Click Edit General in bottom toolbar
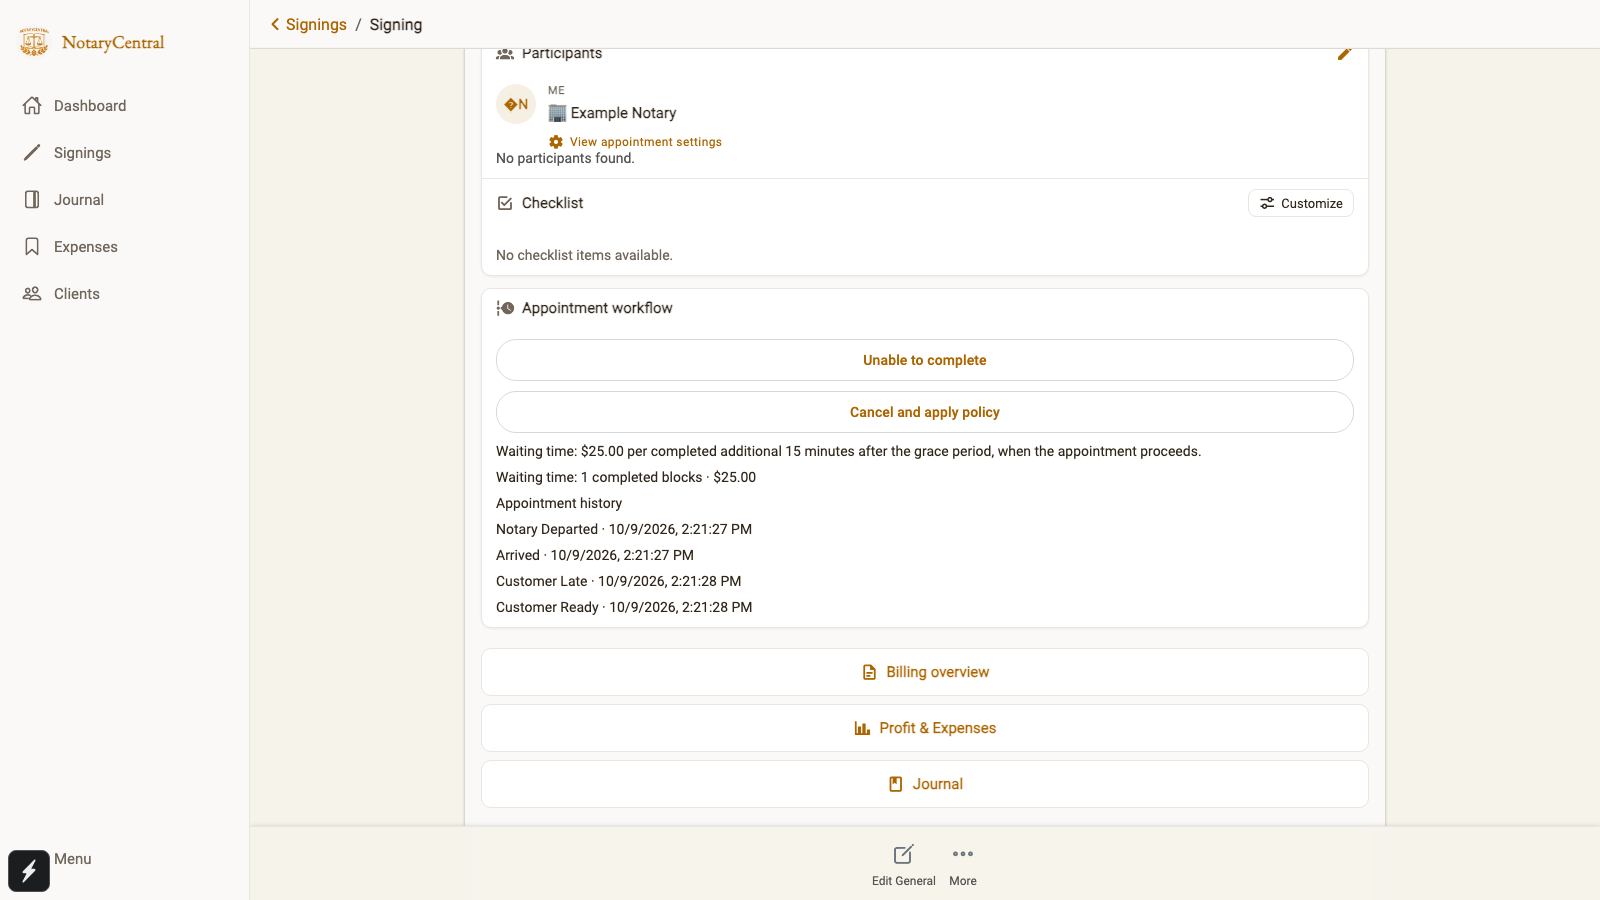 [904, 866]
